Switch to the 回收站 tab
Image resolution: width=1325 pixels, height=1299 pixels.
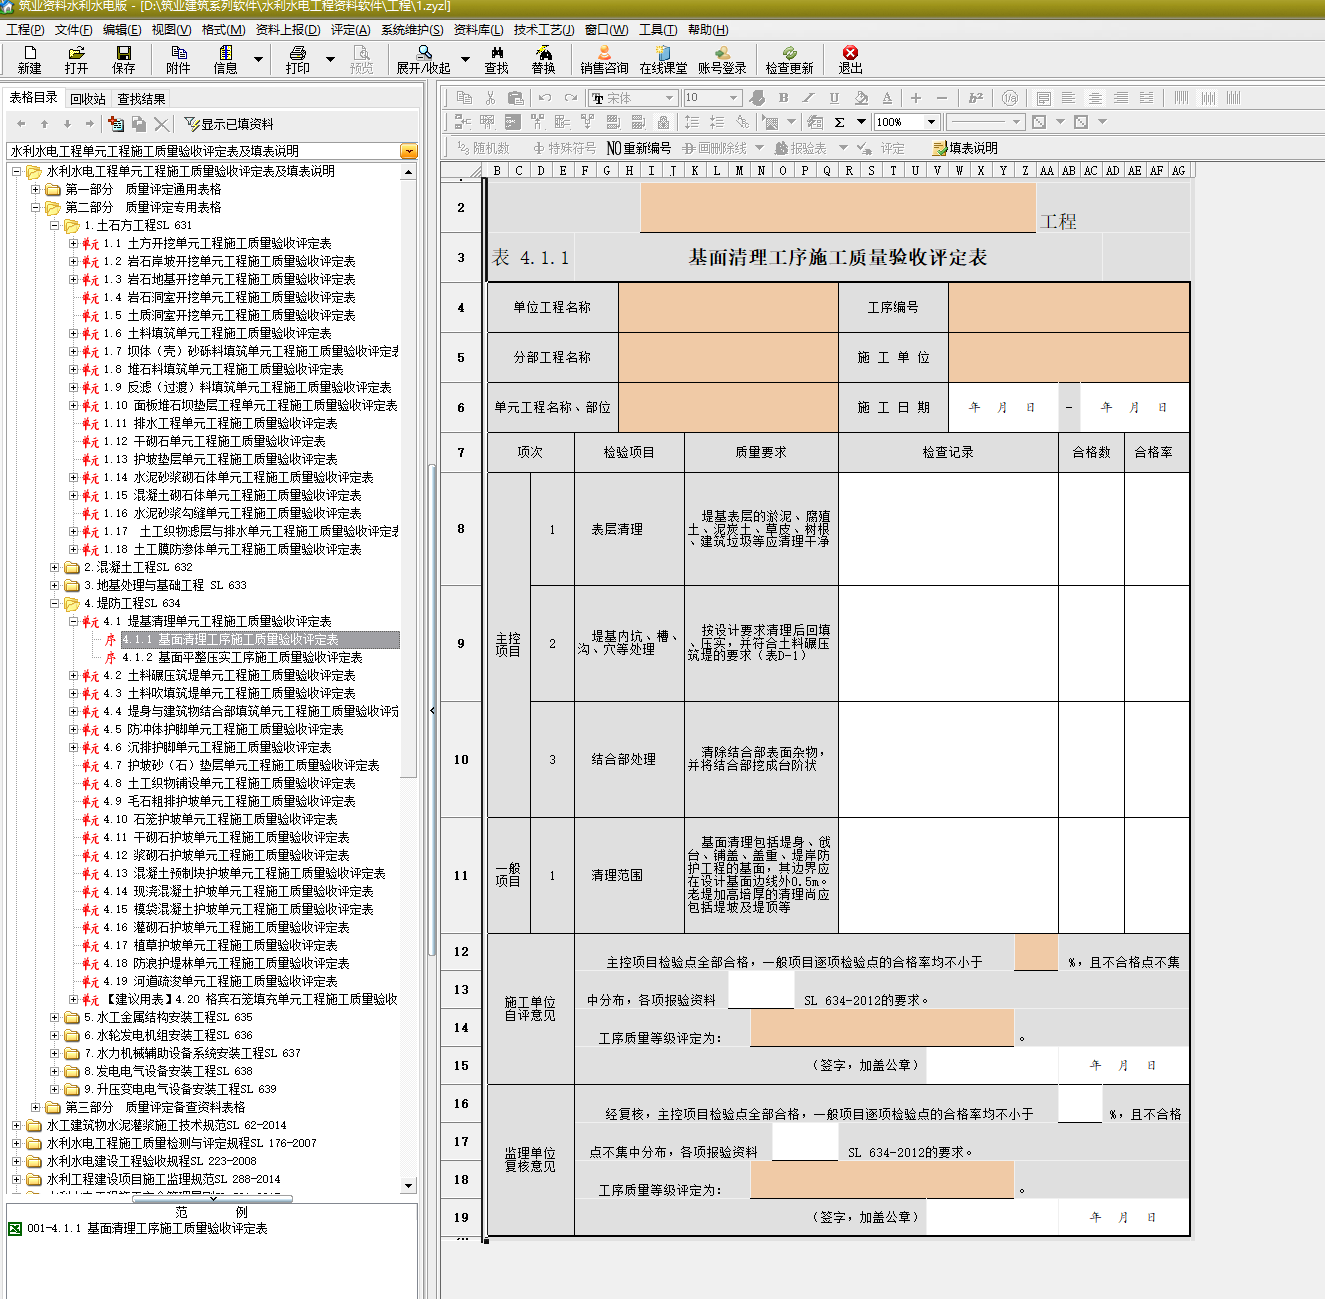[88, 99]
